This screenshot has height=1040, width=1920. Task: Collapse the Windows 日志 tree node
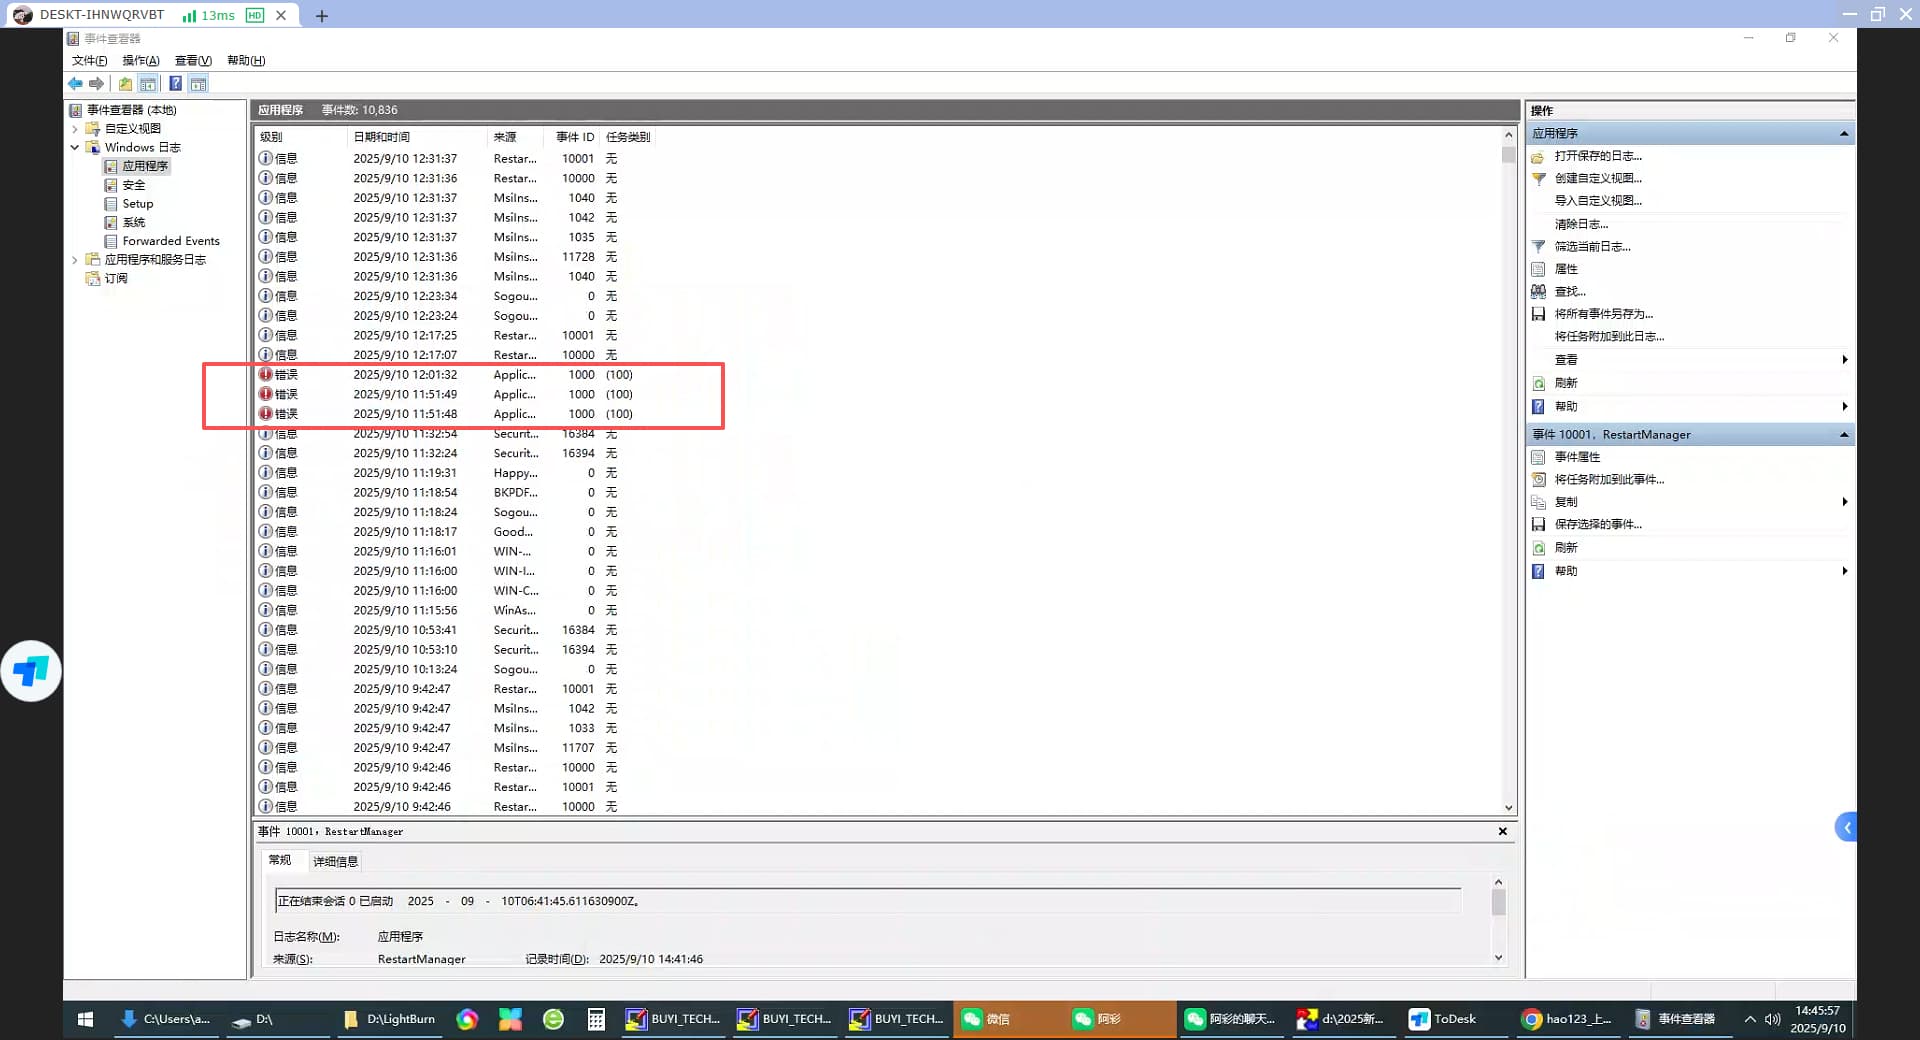coord(75,148)
